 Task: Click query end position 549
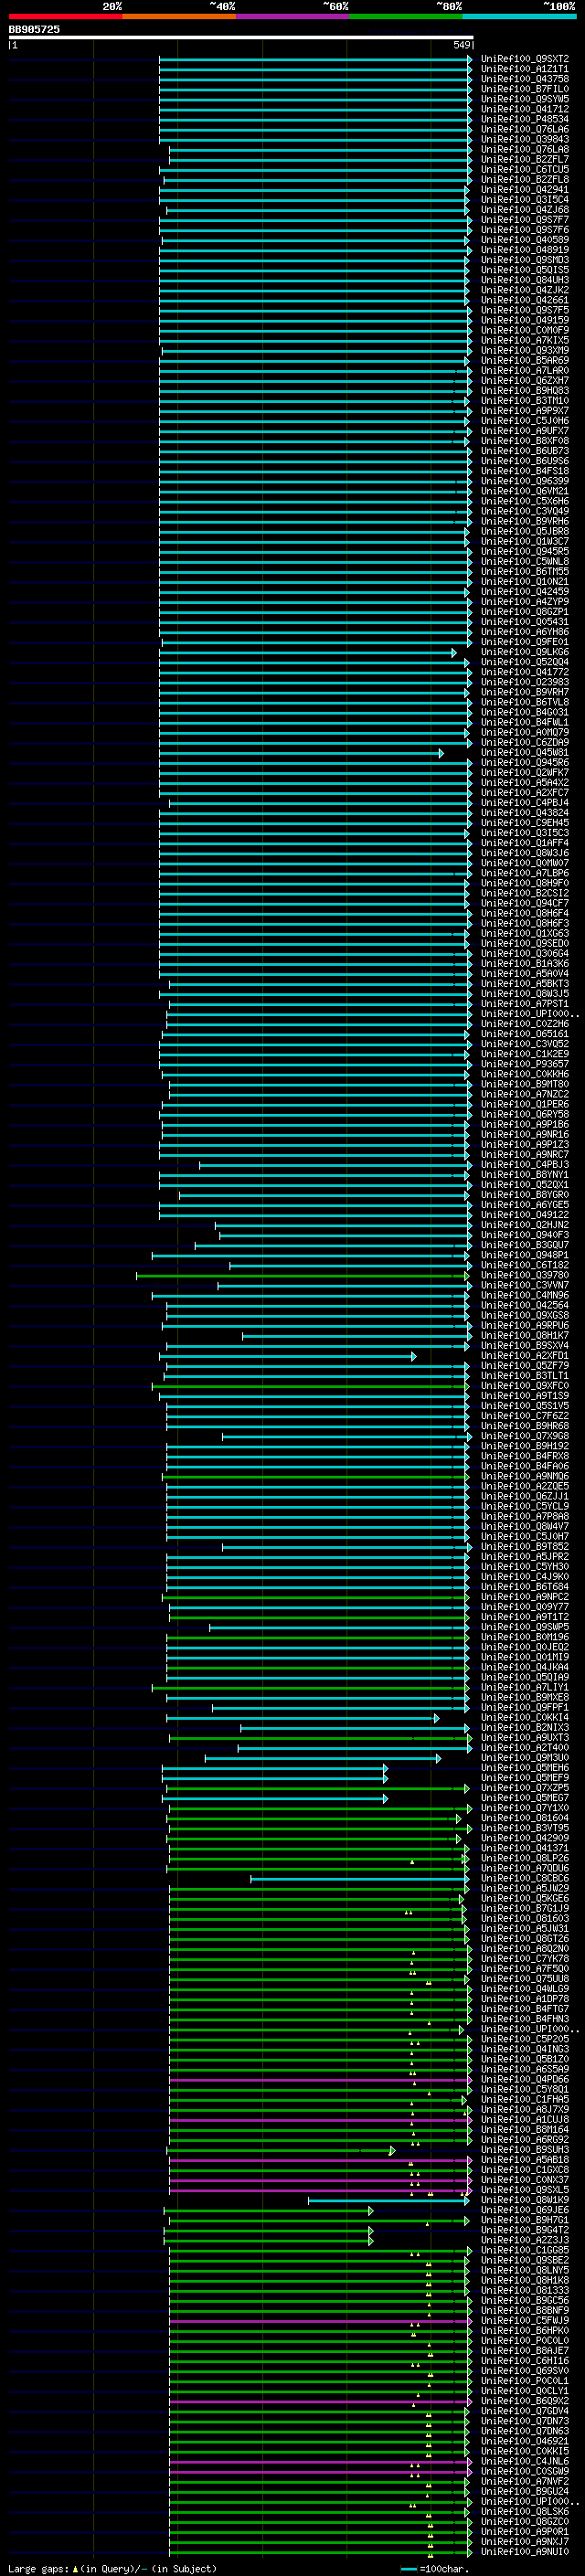coord(462,45)
